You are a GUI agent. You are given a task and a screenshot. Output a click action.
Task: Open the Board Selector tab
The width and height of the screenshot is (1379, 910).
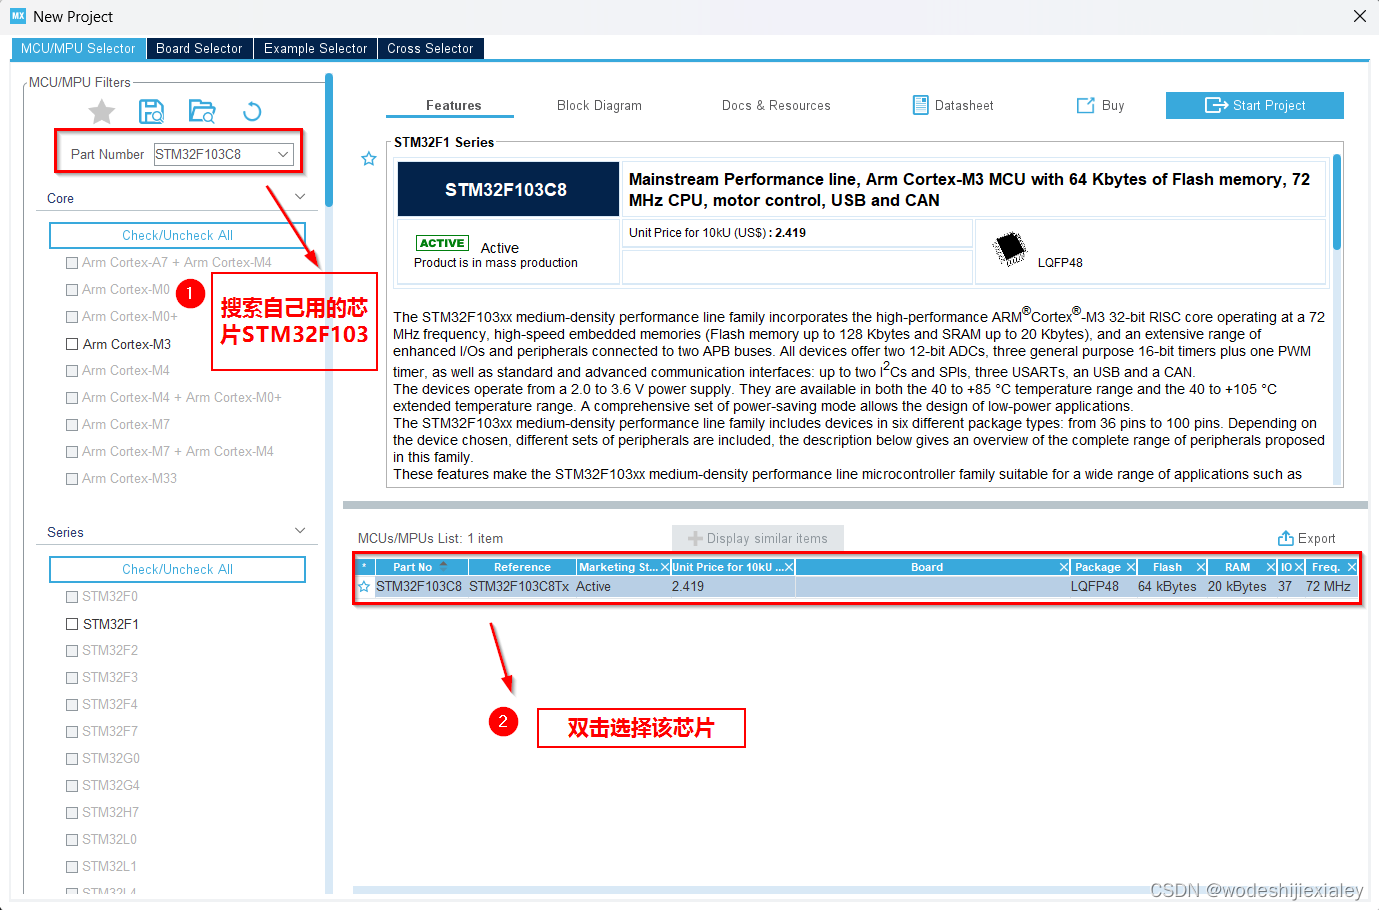click(199, 48)
